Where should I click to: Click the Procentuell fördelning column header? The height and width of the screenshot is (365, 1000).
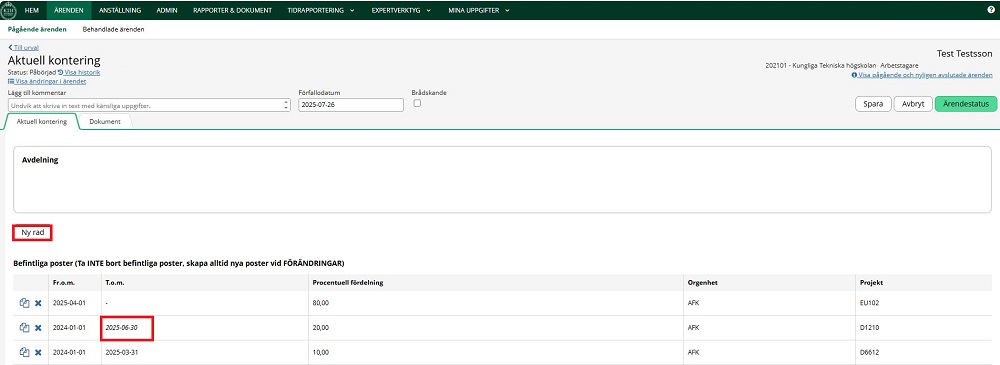click(x=347, y=283)
